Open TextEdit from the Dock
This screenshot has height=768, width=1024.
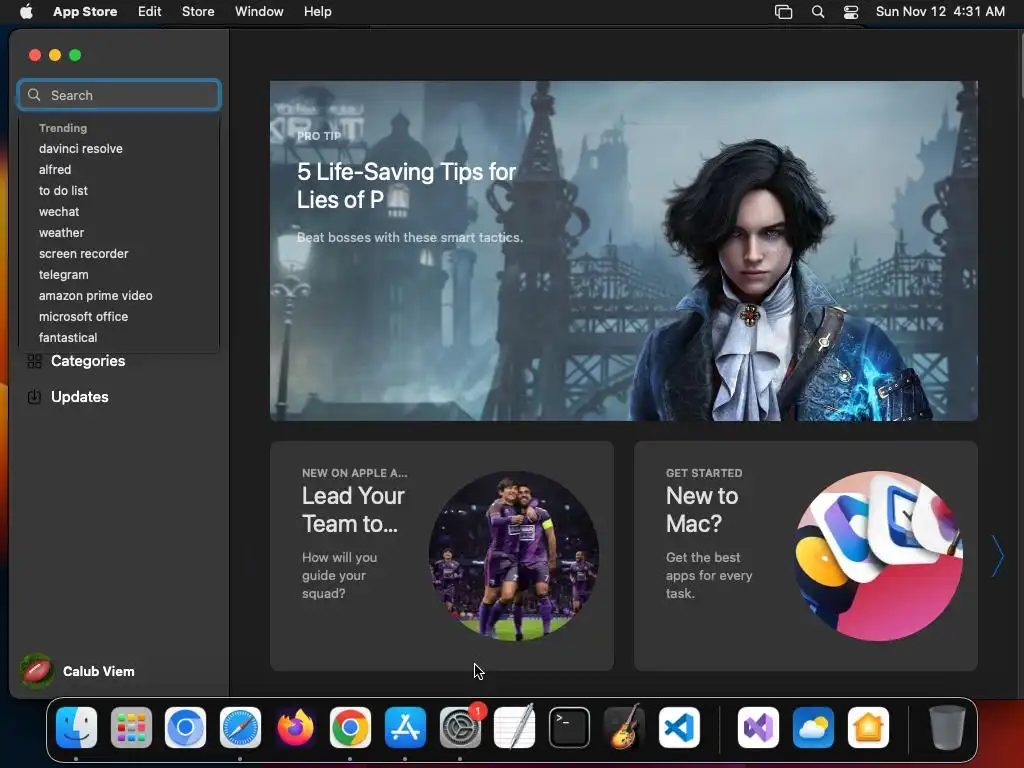515,727
